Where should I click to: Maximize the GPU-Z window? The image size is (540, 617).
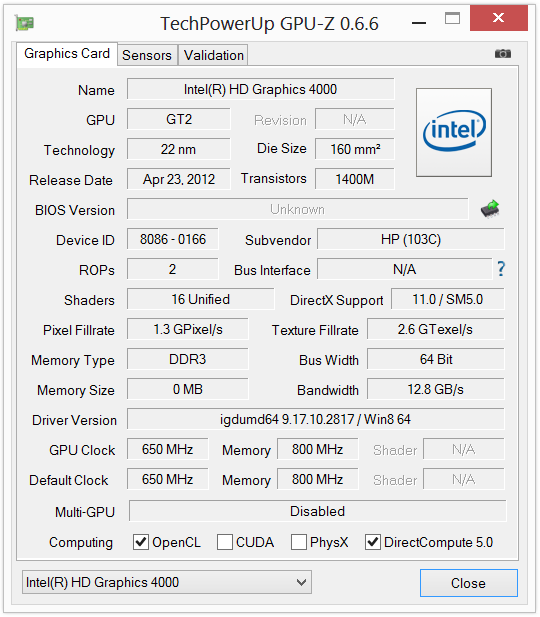point(452,18)
